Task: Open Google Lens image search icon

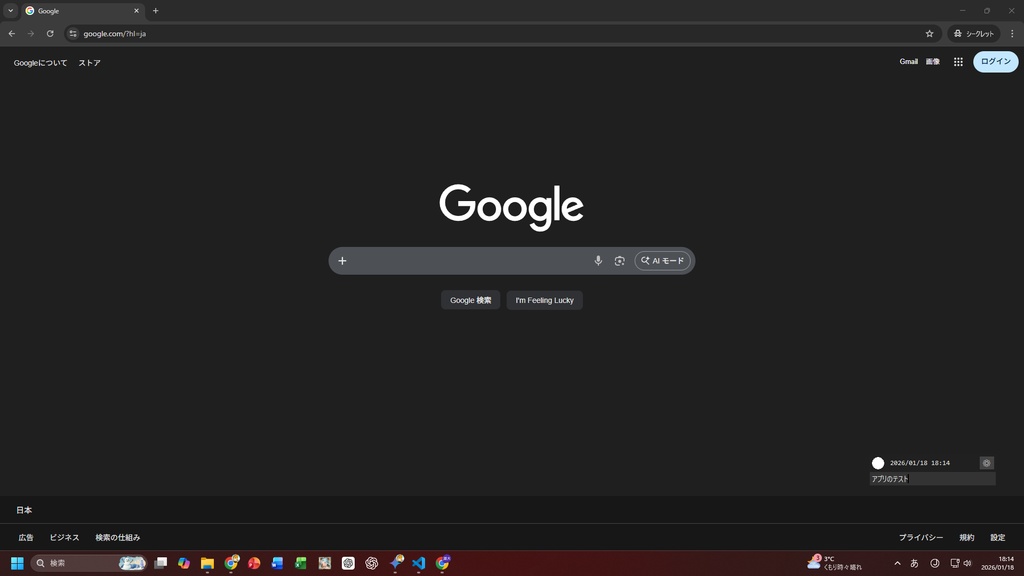Action: tap(619, 261)
